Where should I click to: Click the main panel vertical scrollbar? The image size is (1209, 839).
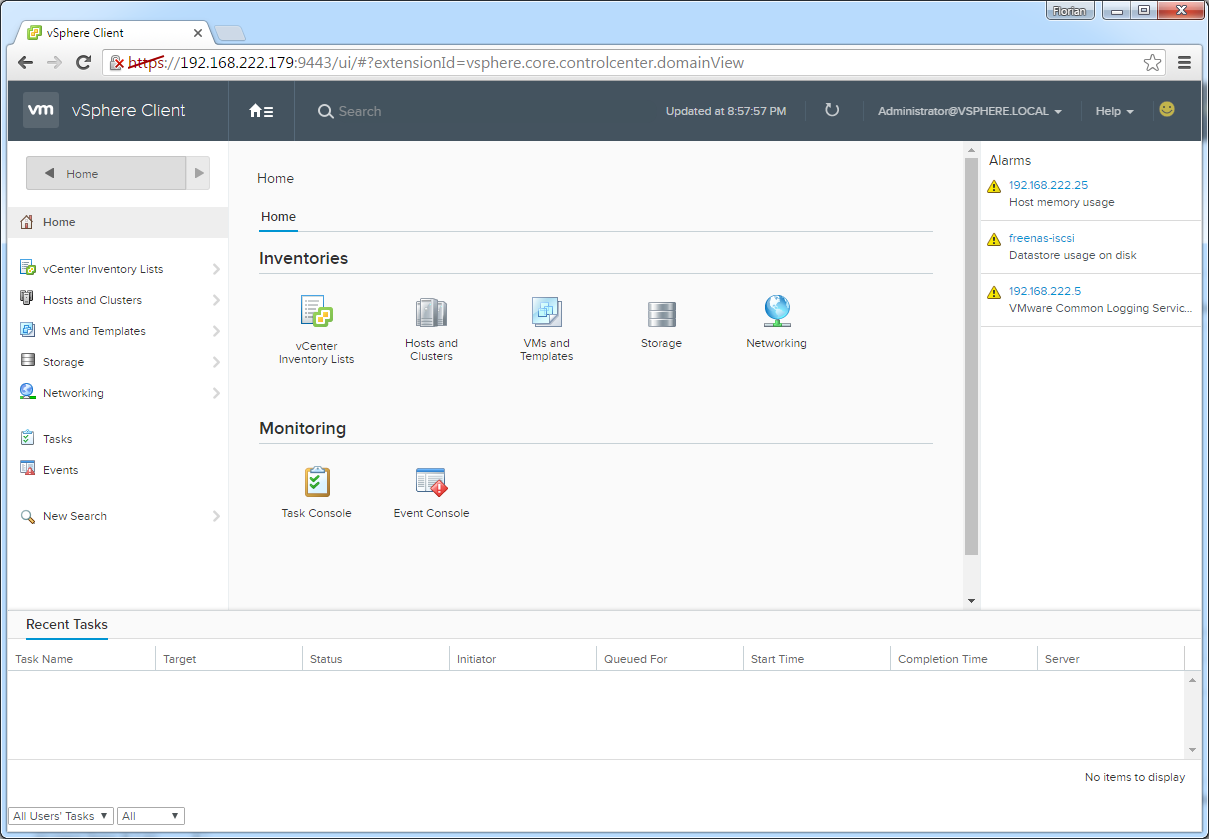971,356
